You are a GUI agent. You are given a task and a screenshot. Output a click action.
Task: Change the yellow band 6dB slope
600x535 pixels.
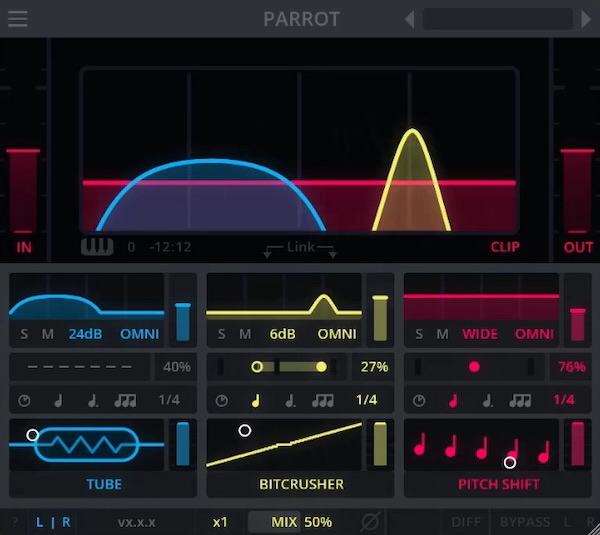coord(282,334)
